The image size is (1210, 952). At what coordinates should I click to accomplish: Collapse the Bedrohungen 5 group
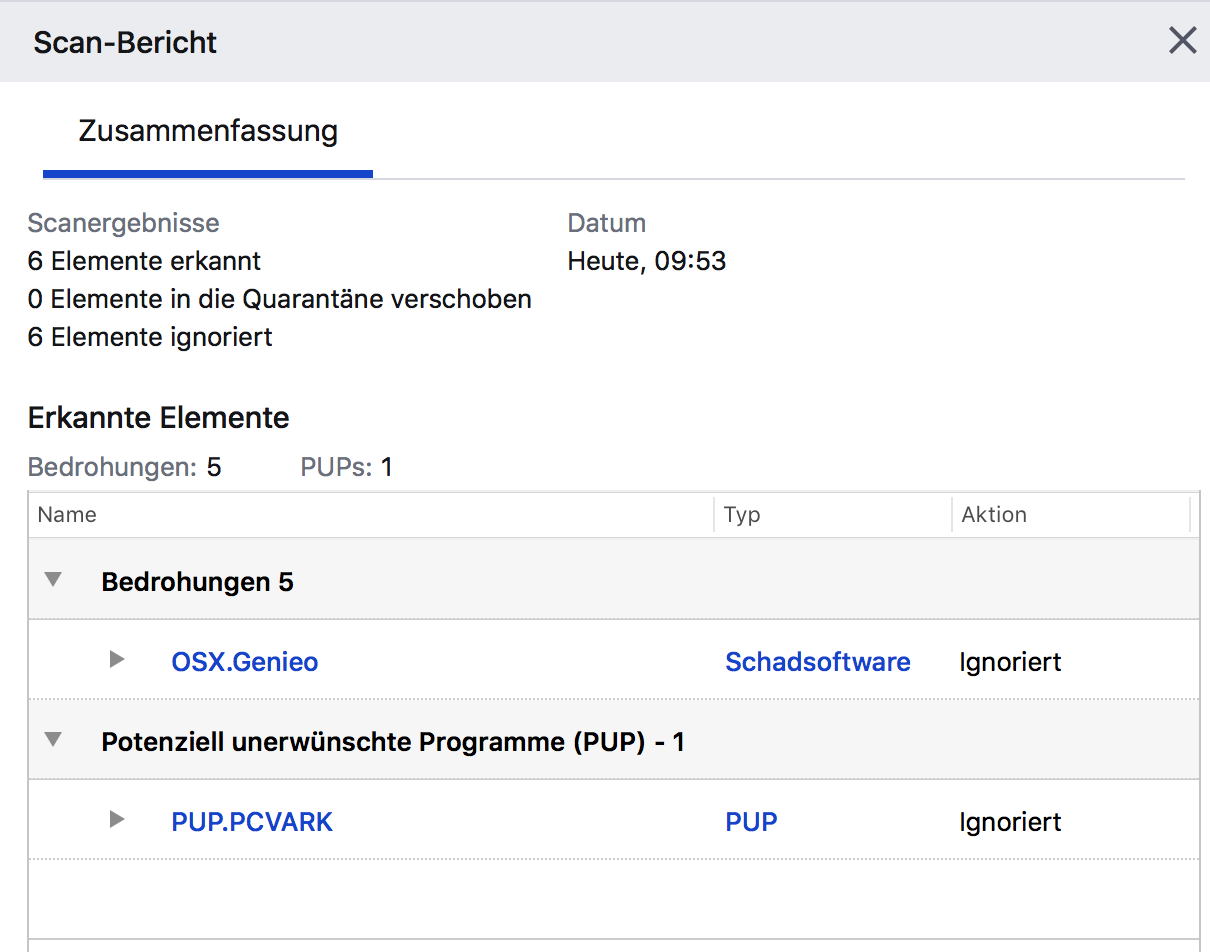tap(54, 580)
